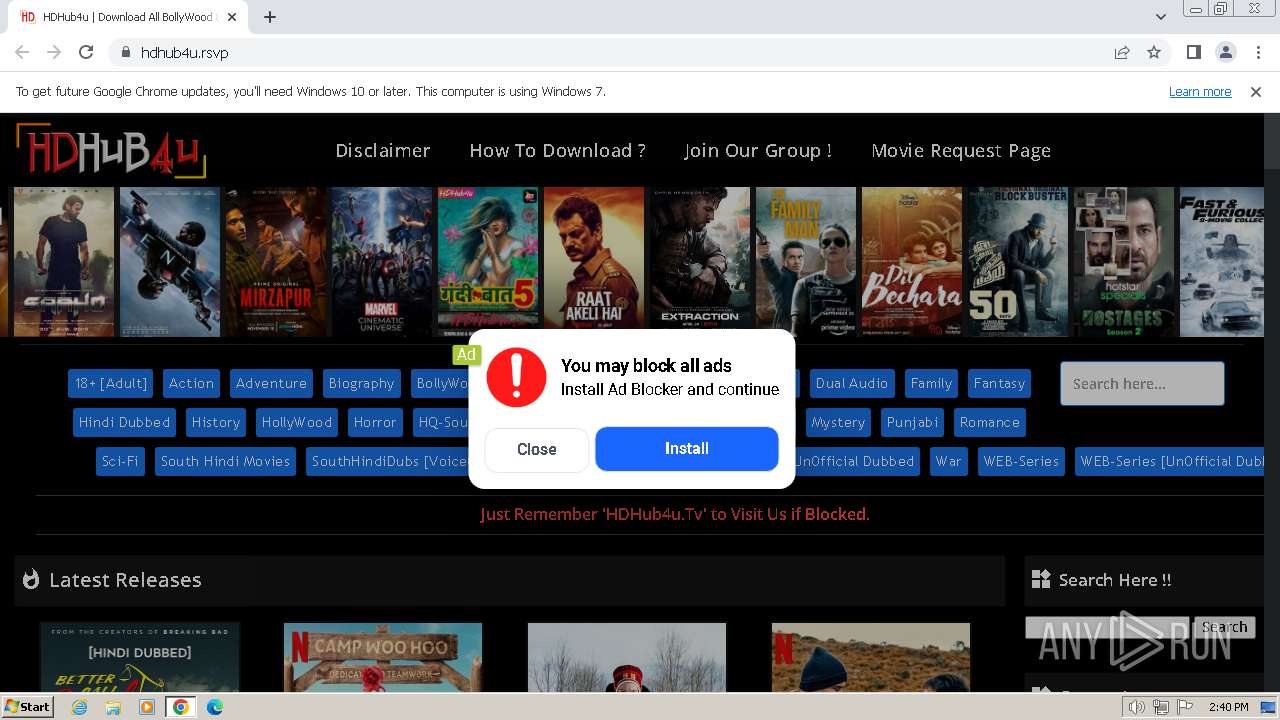Open File Explorer from the taskbar

pos(113,707)
